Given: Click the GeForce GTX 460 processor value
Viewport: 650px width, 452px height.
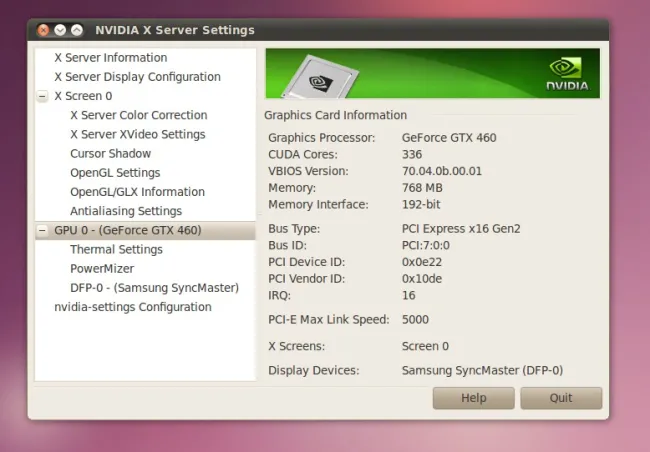Looking at the screenshot, I should [x=449, y=138].
